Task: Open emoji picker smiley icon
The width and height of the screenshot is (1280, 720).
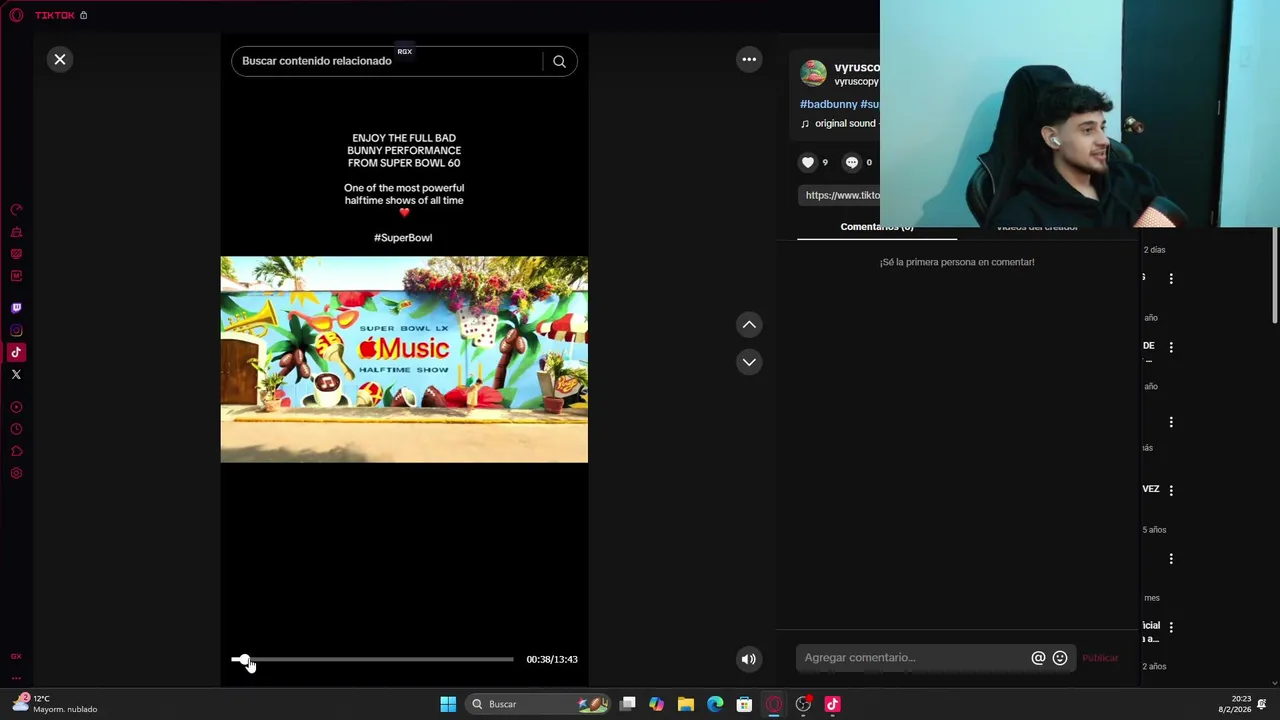Action: [x=1060, y=658]
